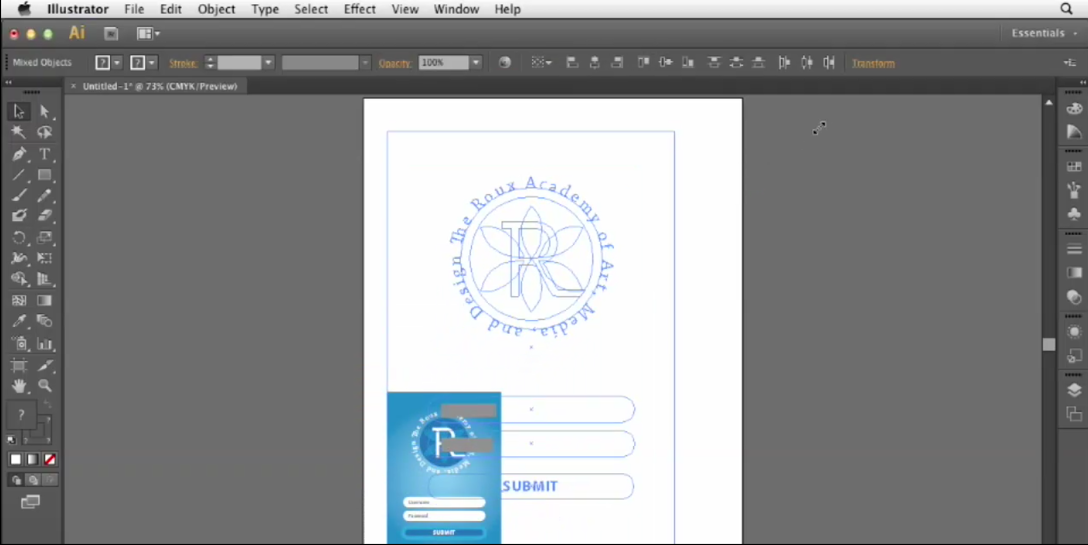
Task: Select the Line Segment tool
Action: click(19, 175)
